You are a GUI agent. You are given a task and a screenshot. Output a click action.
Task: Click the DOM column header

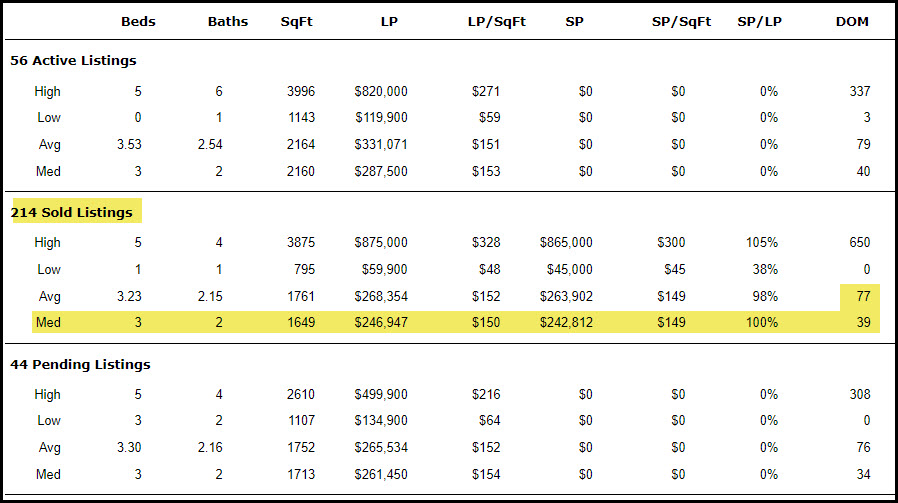pyautogui.click(x=854, y=21)
